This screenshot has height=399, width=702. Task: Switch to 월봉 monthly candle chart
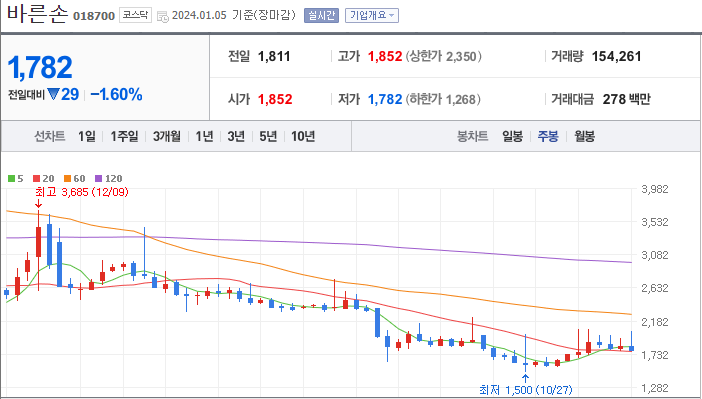[x=584, y=136]
